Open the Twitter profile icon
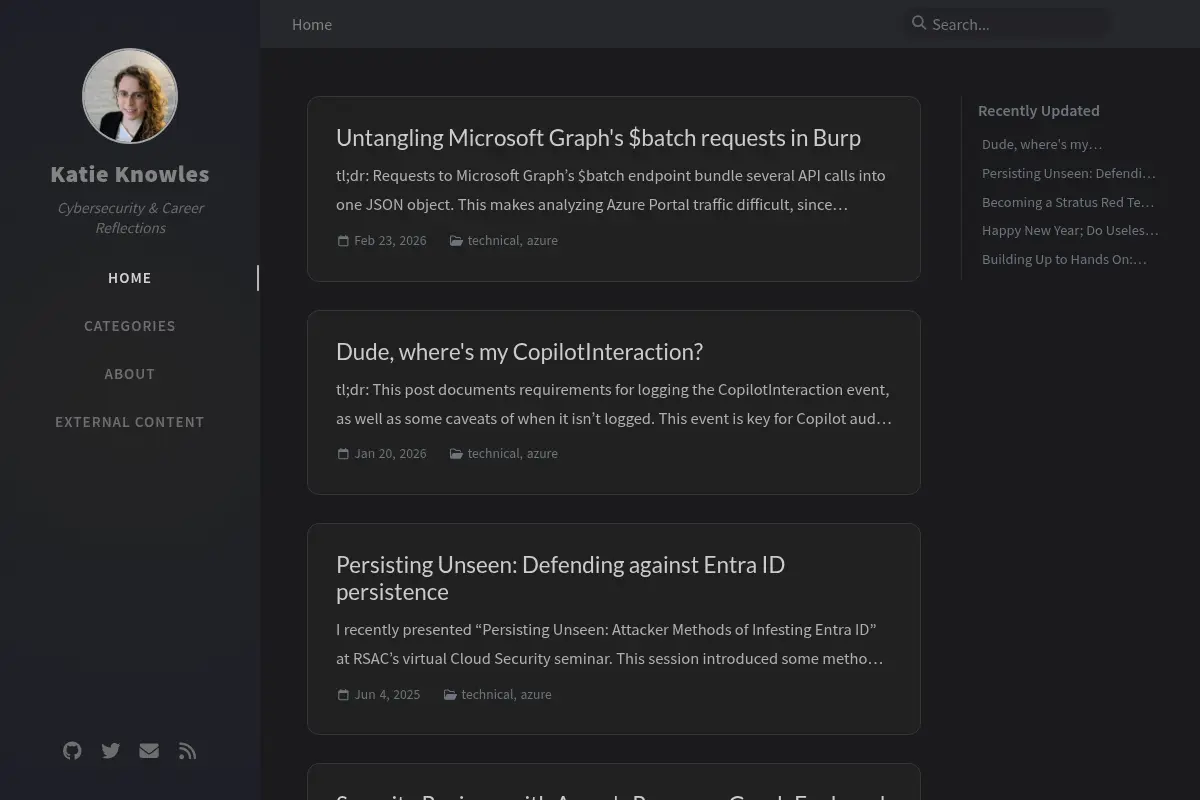Screen dimensions: 1200x800 [111, 750]
